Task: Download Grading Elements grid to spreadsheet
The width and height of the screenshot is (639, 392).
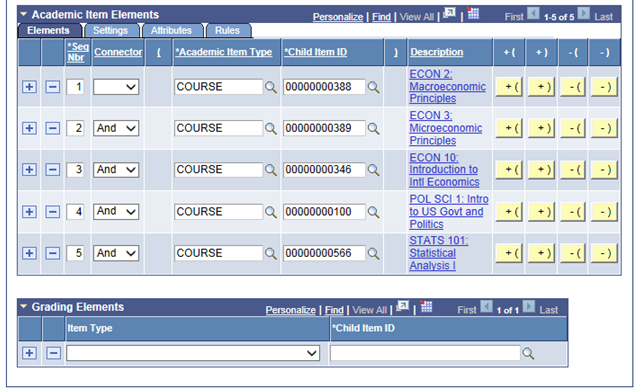Action: point(426,306)
